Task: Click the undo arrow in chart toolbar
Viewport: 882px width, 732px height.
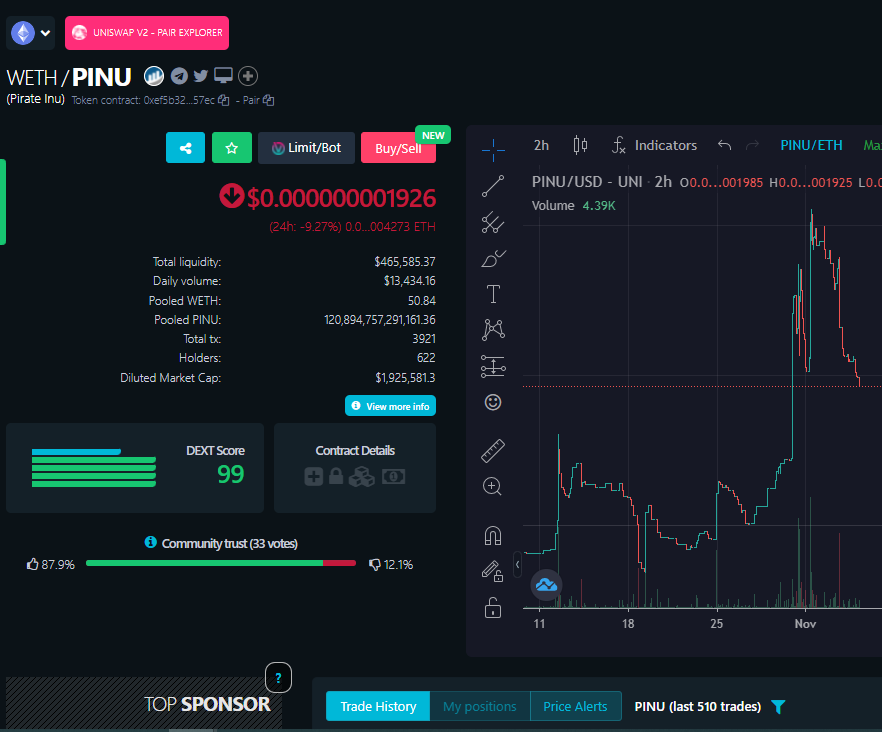Action: (x=724, y=145)
